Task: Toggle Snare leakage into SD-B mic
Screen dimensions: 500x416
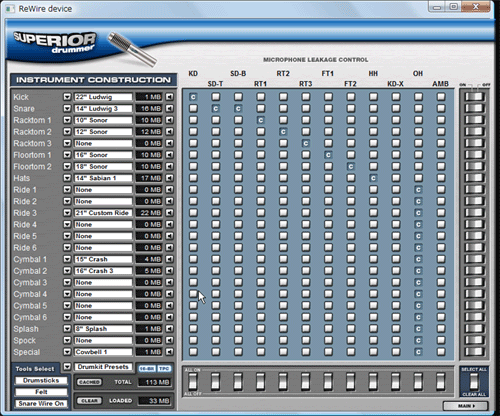Action: click(238, 109)
